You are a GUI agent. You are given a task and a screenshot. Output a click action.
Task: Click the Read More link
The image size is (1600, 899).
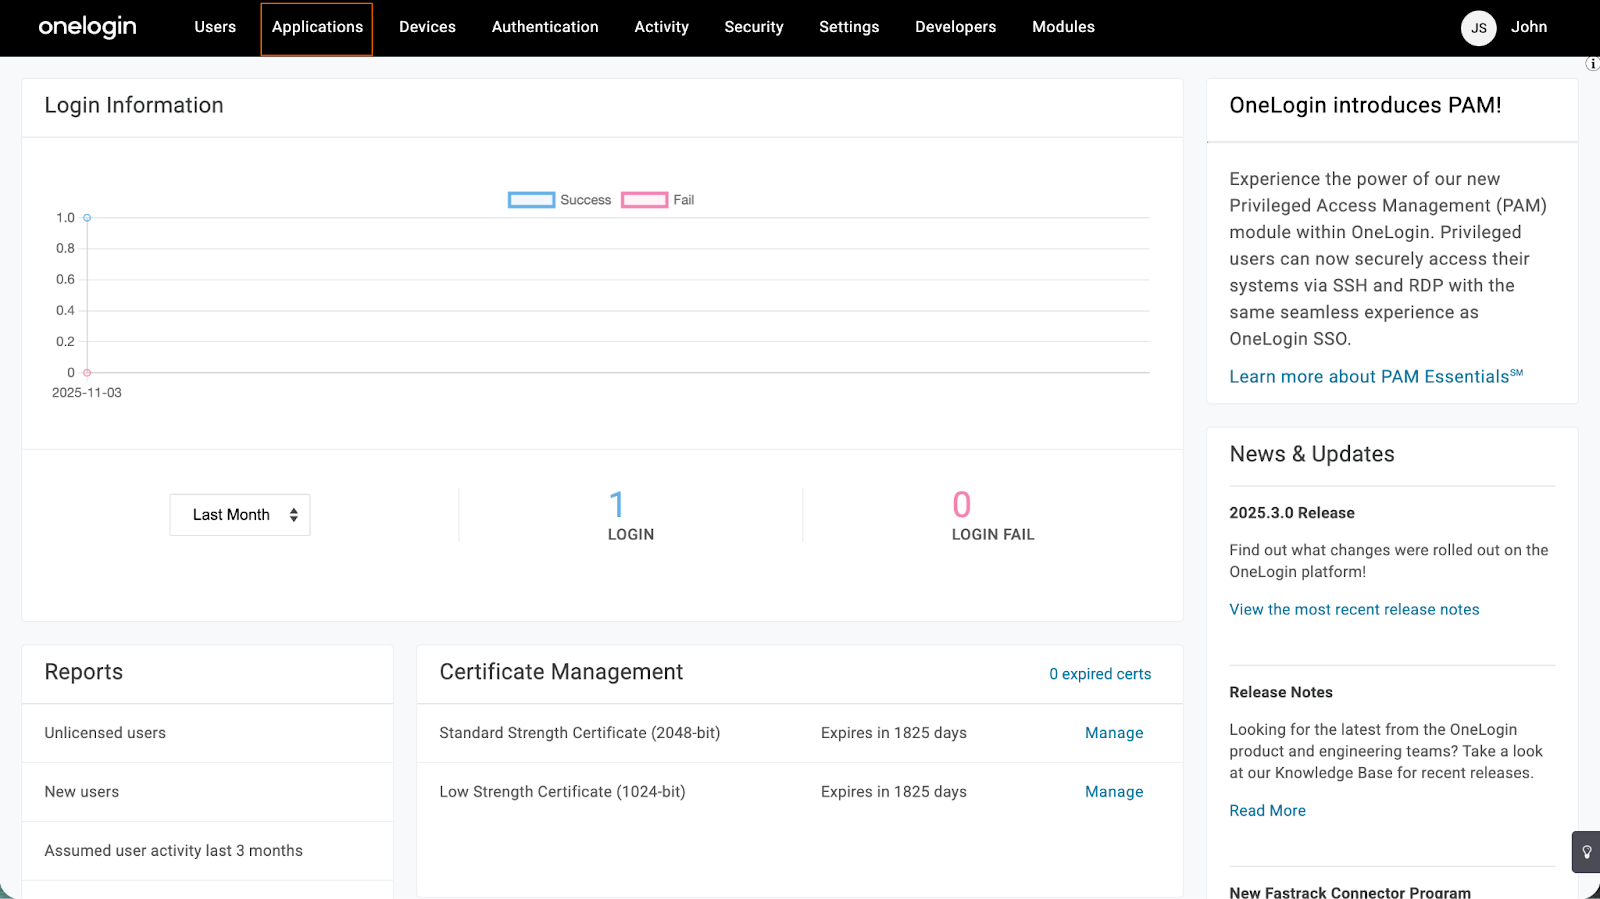point(1267,810)
